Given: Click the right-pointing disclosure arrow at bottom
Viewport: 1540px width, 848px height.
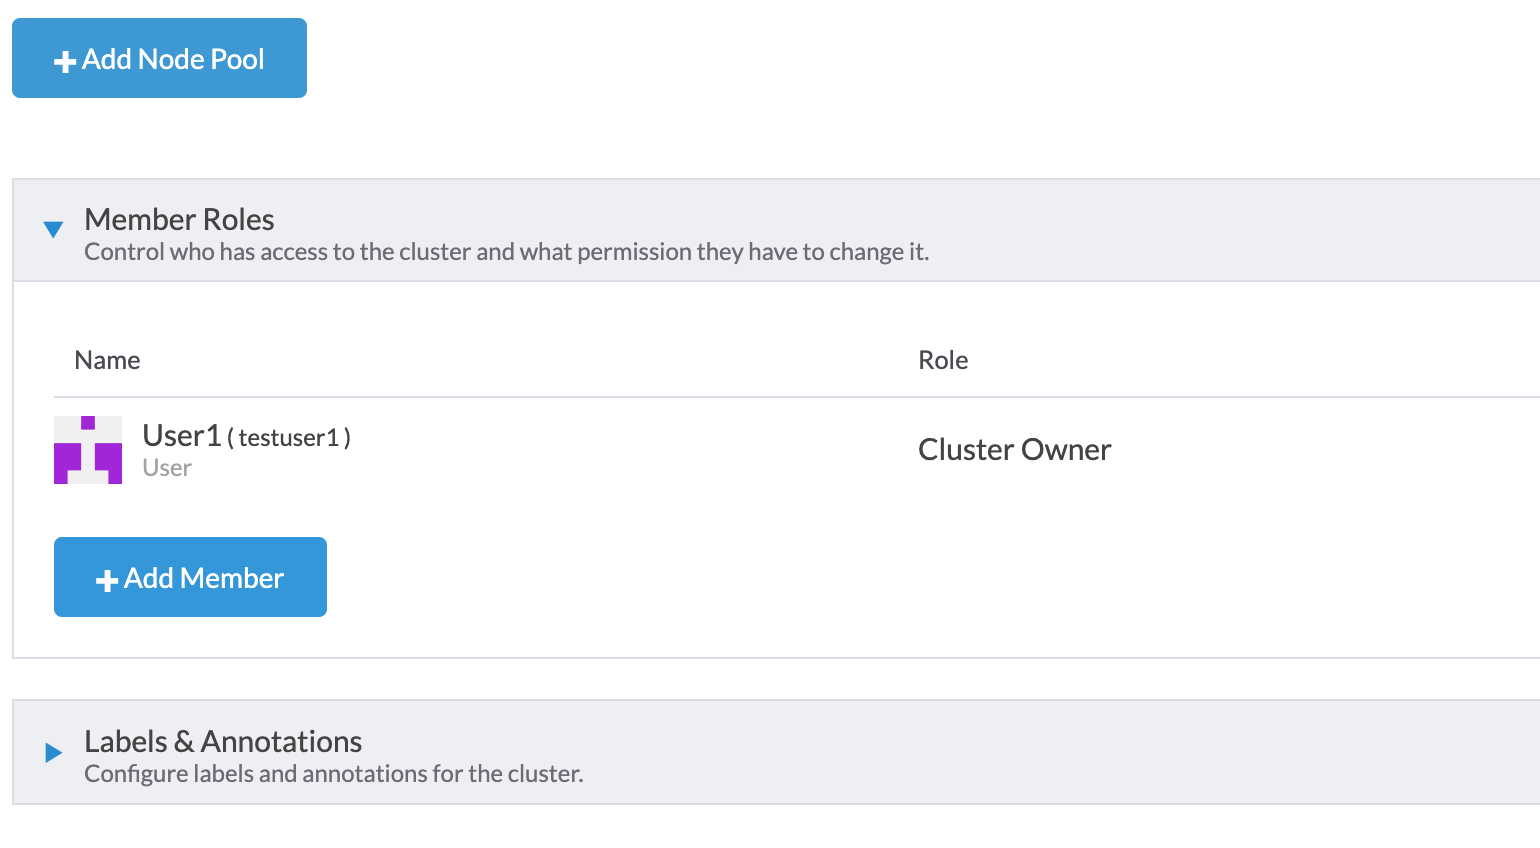Looking at the screenshot, I should coord(52,752).
